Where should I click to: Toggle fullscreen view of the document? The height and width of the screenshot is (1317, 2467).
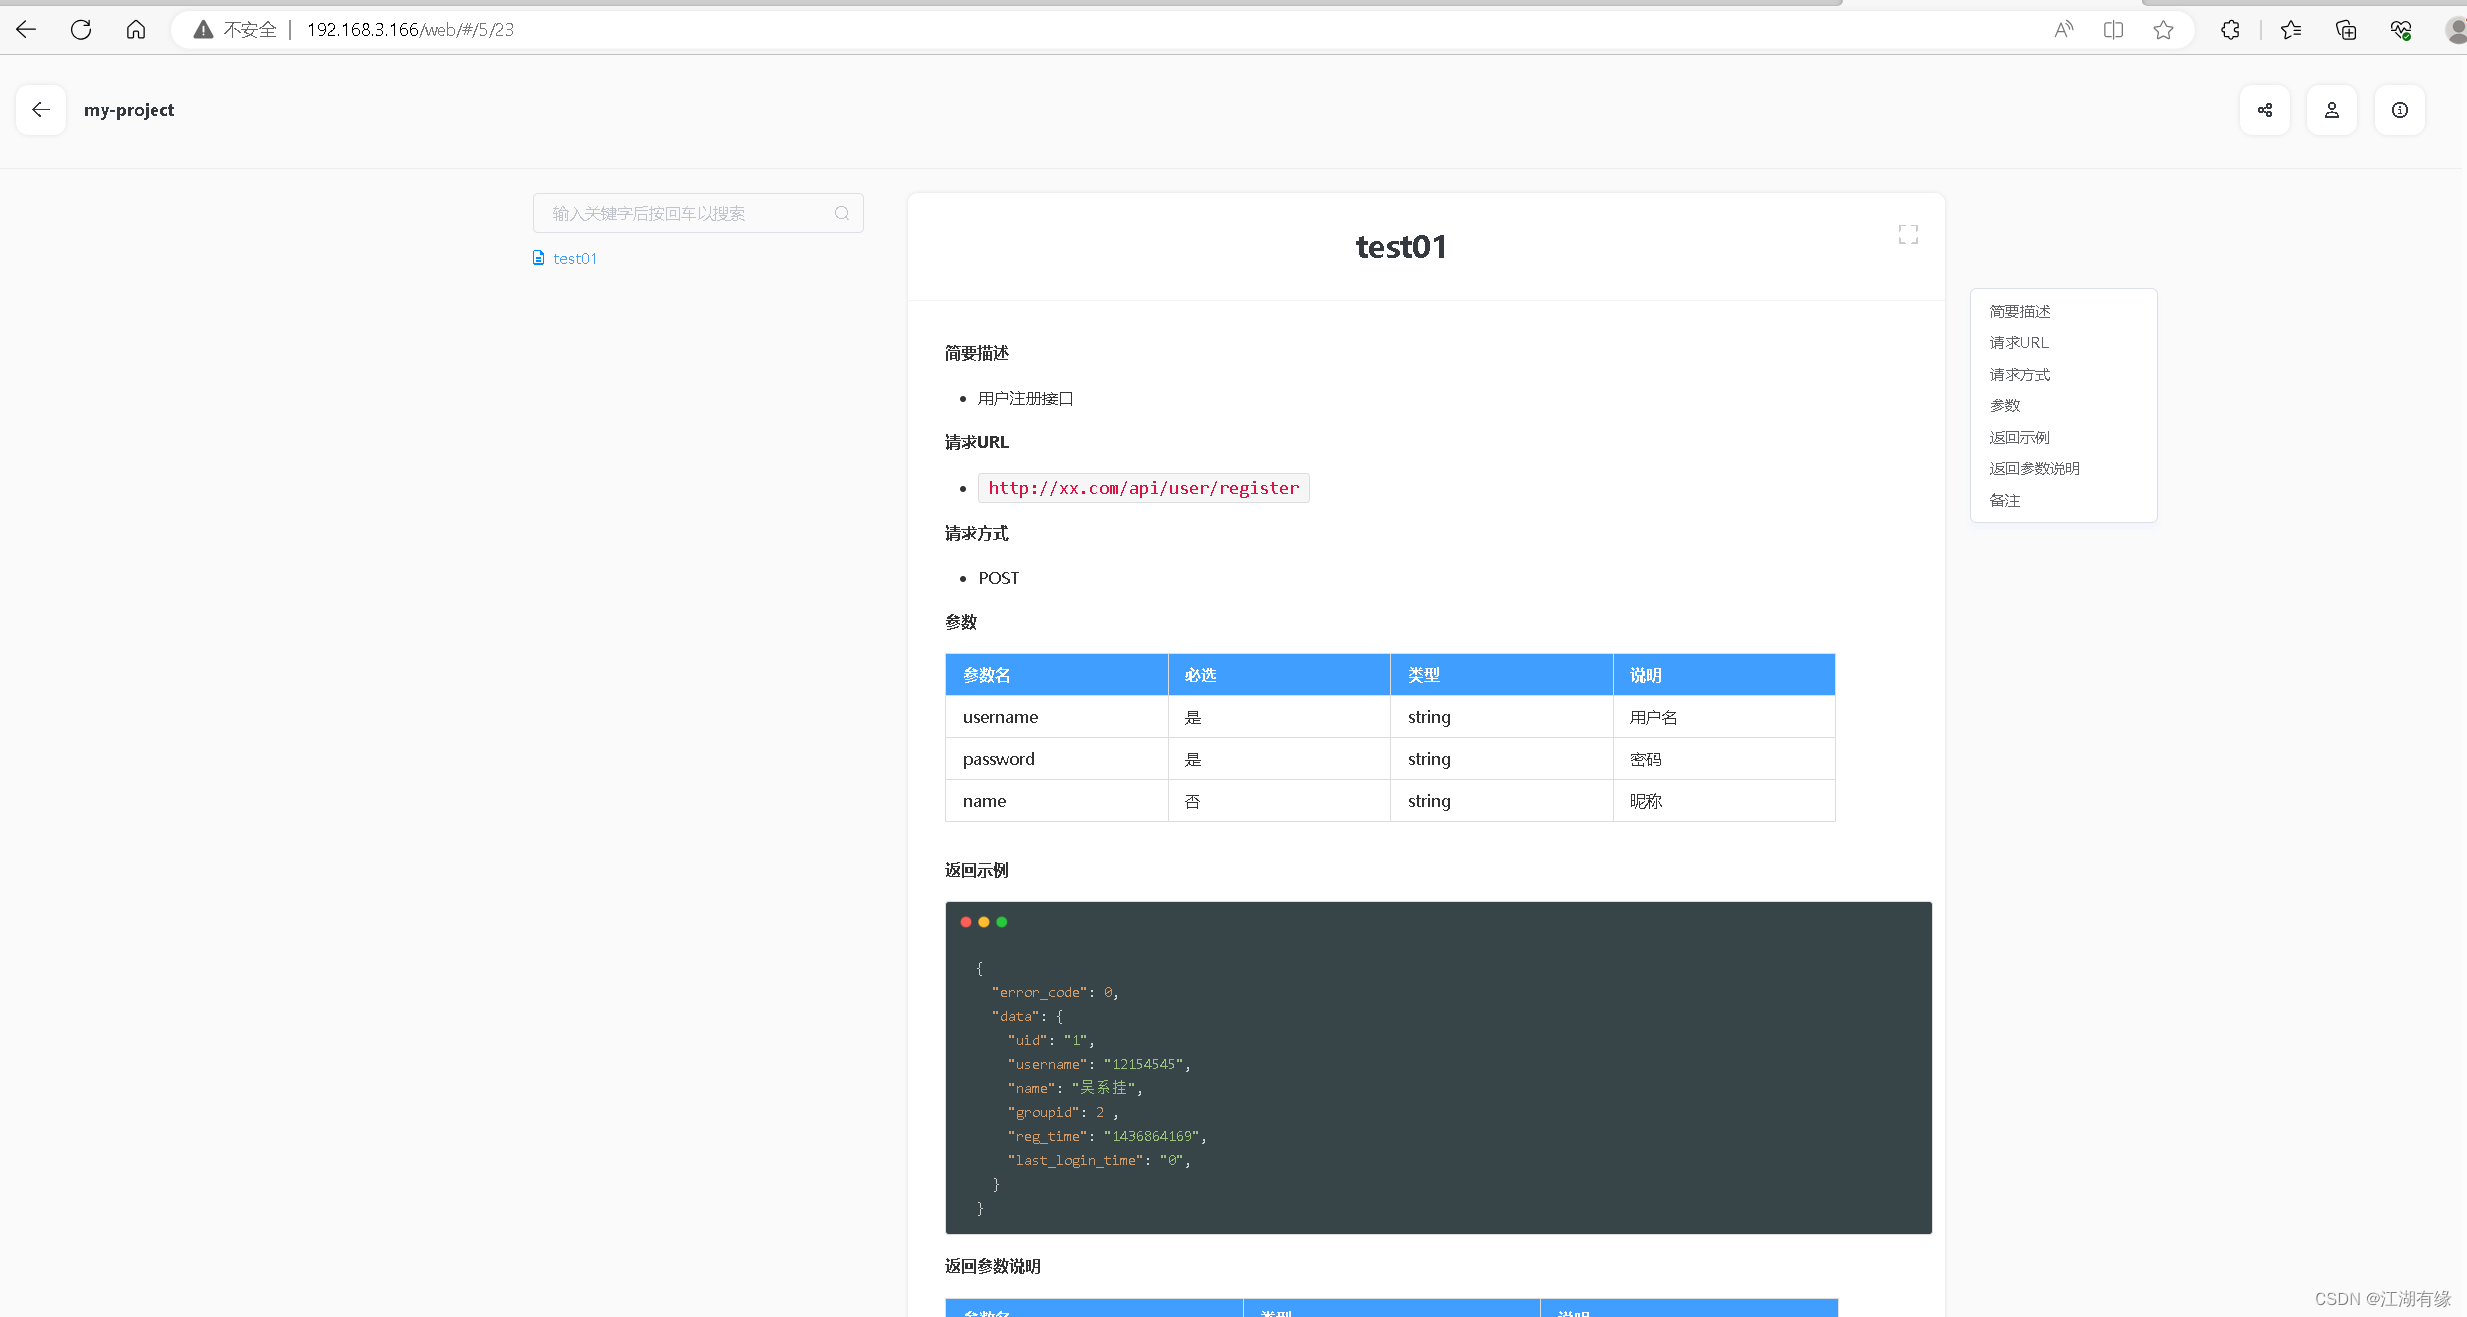pos(1908,235)
